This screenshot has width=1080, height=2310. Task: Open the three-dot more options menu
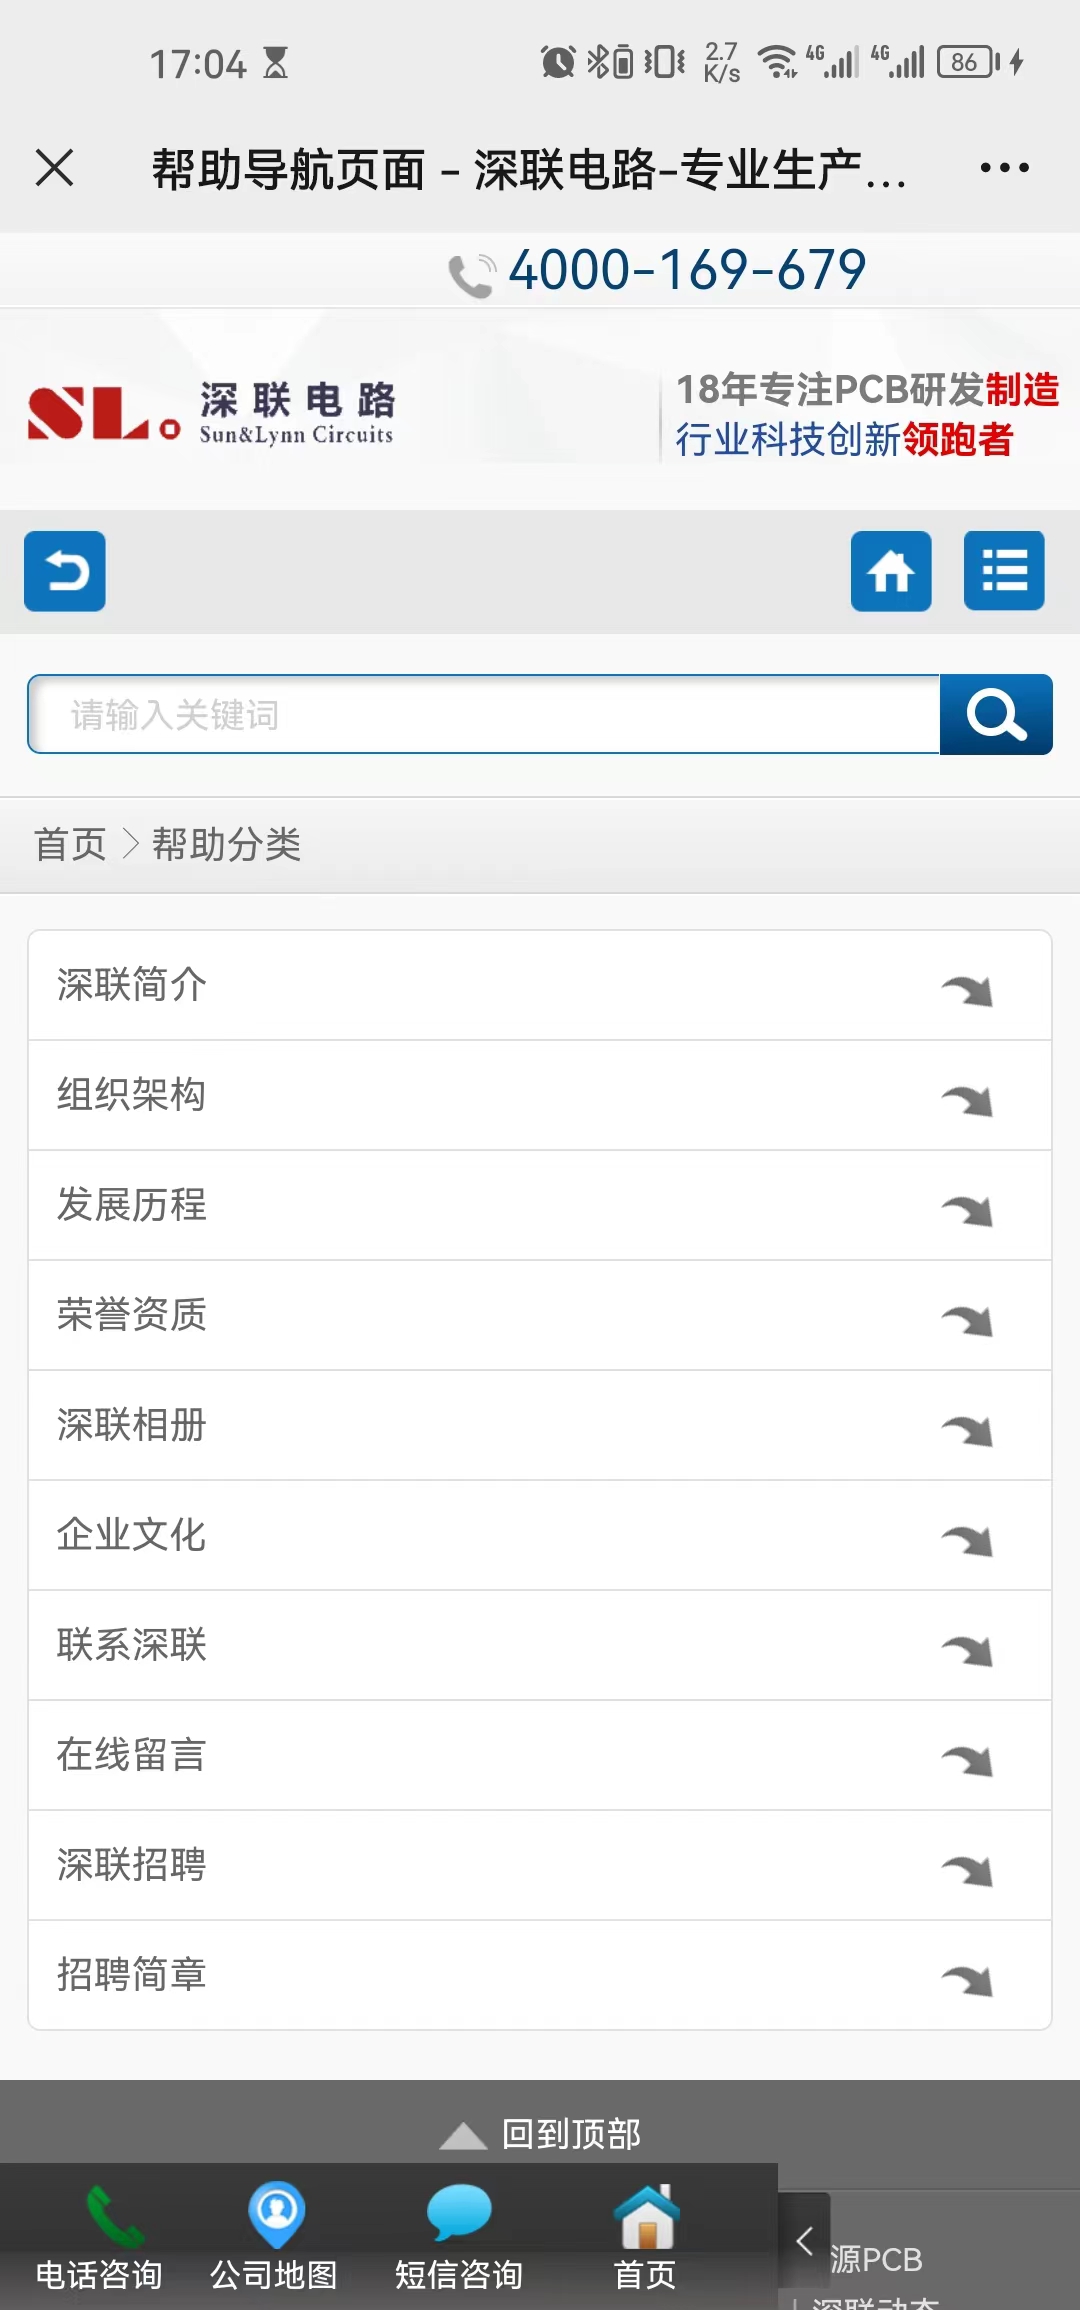(x=1004, y=168)
